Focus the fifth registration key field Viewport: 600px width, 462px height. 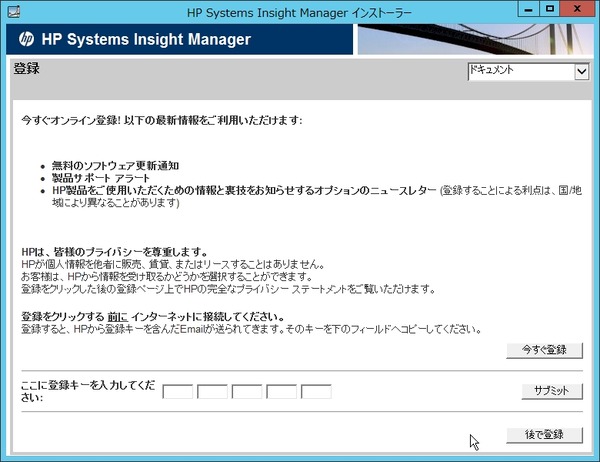coord(316,392)
